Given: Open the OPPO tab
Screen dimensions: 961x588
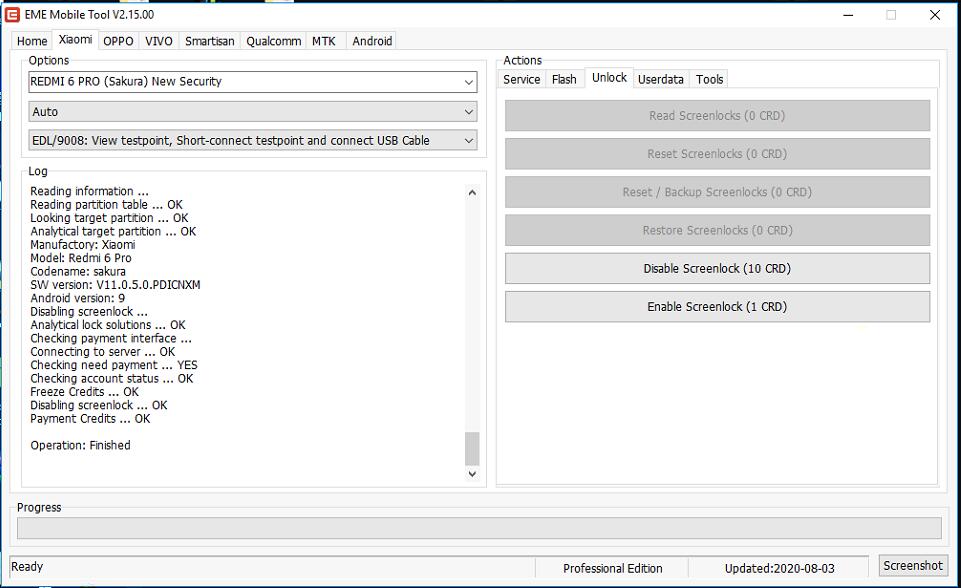Looking at the screenshot, I should (x=118, y=41).
